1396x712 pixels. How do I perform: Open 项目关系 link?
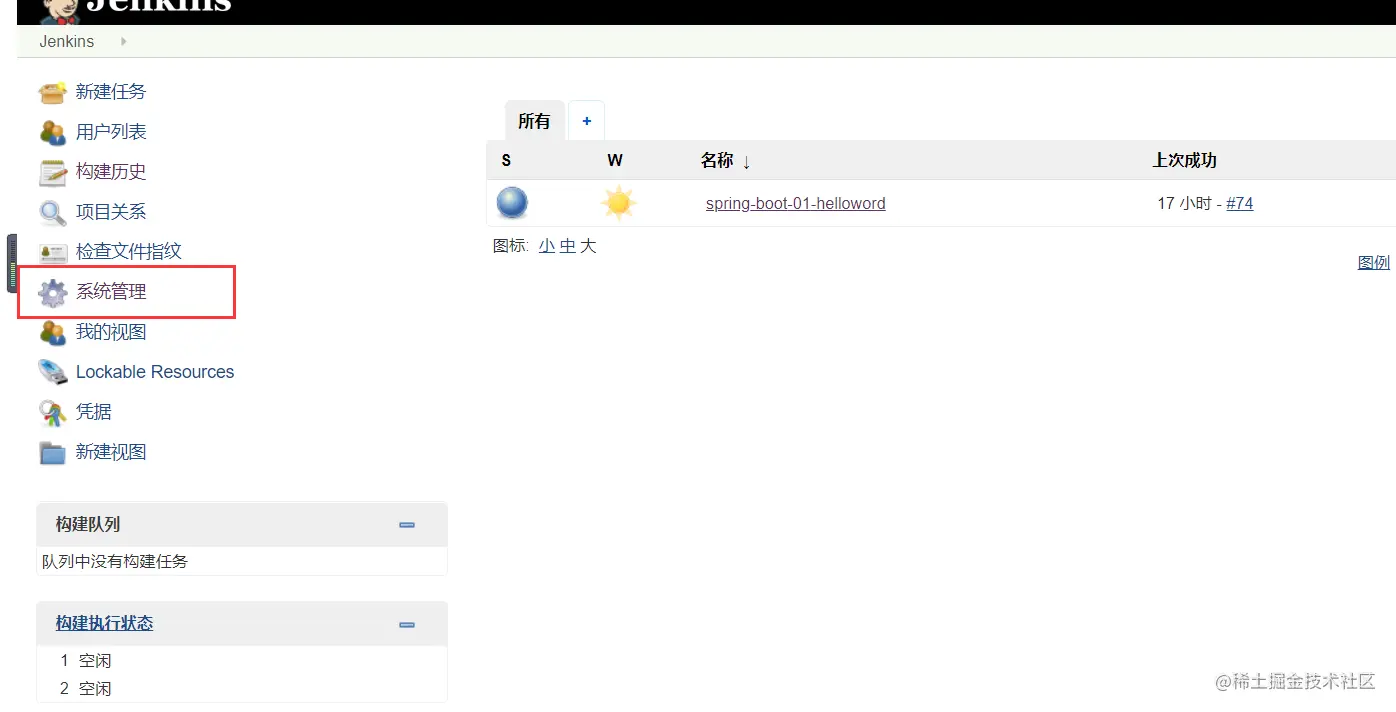click(x=111, y=212)
